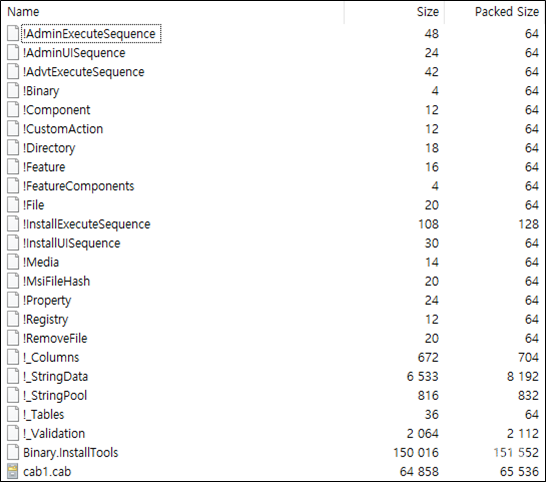Sort by the Packed Size column header
Screen dimensions: 546x482
coord(507,12)
